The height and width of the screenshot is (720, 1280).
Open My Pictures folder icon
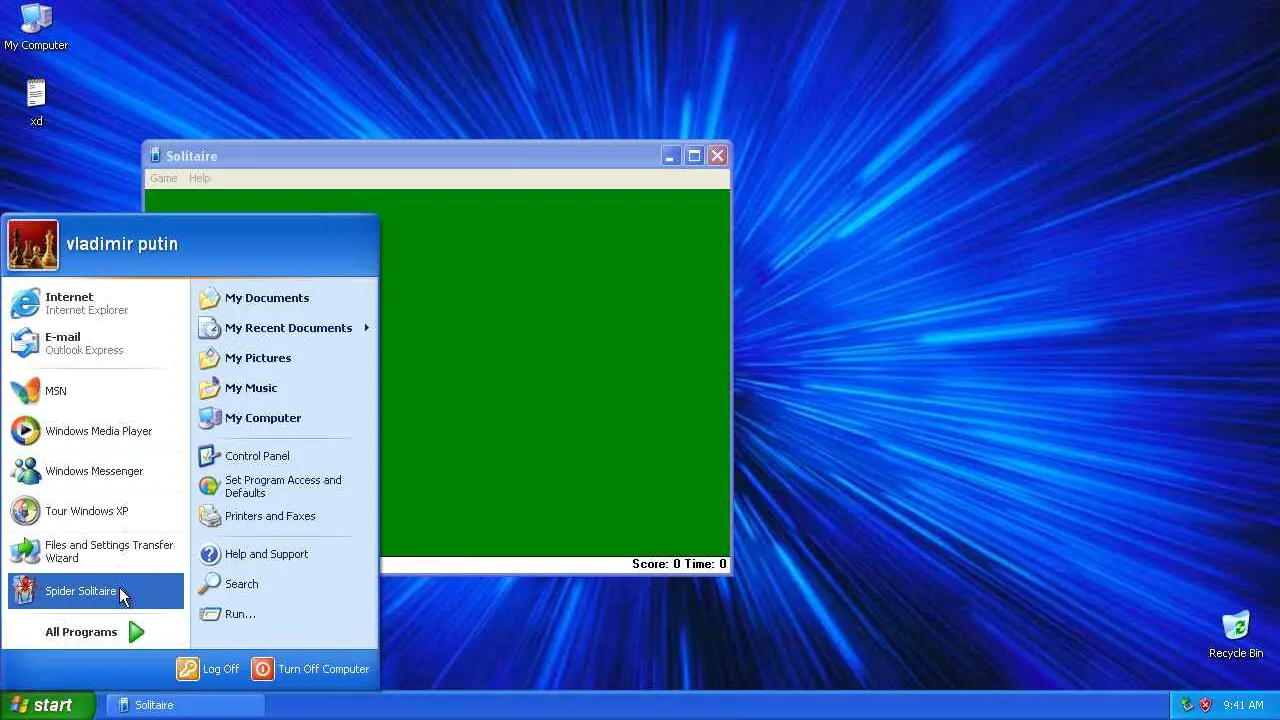point(208,358)
